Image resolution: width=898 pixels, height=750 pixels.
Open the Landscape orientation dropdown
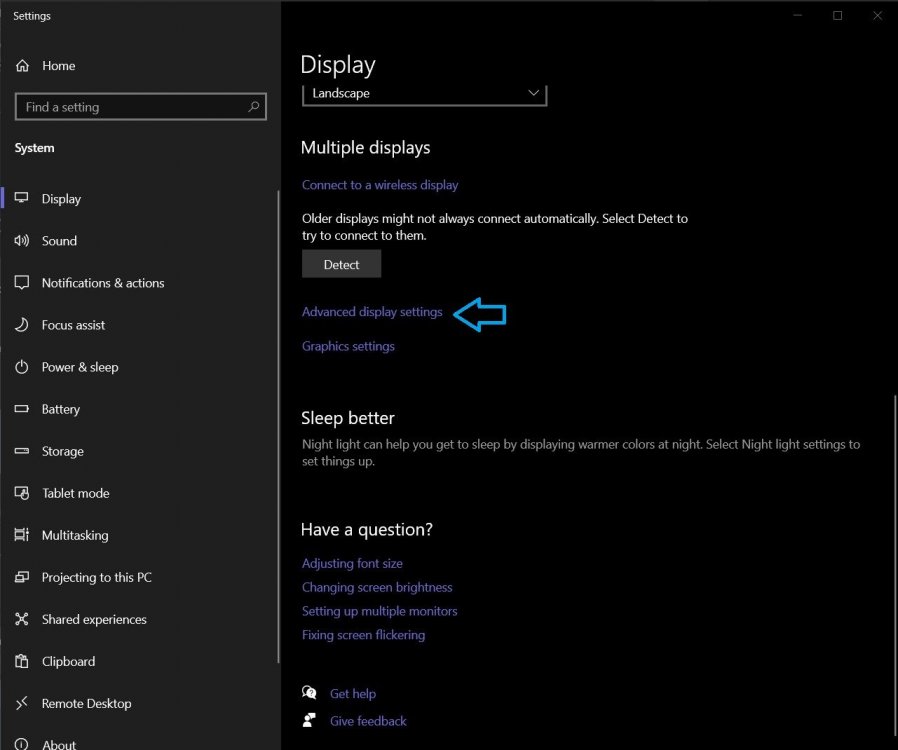424,94
